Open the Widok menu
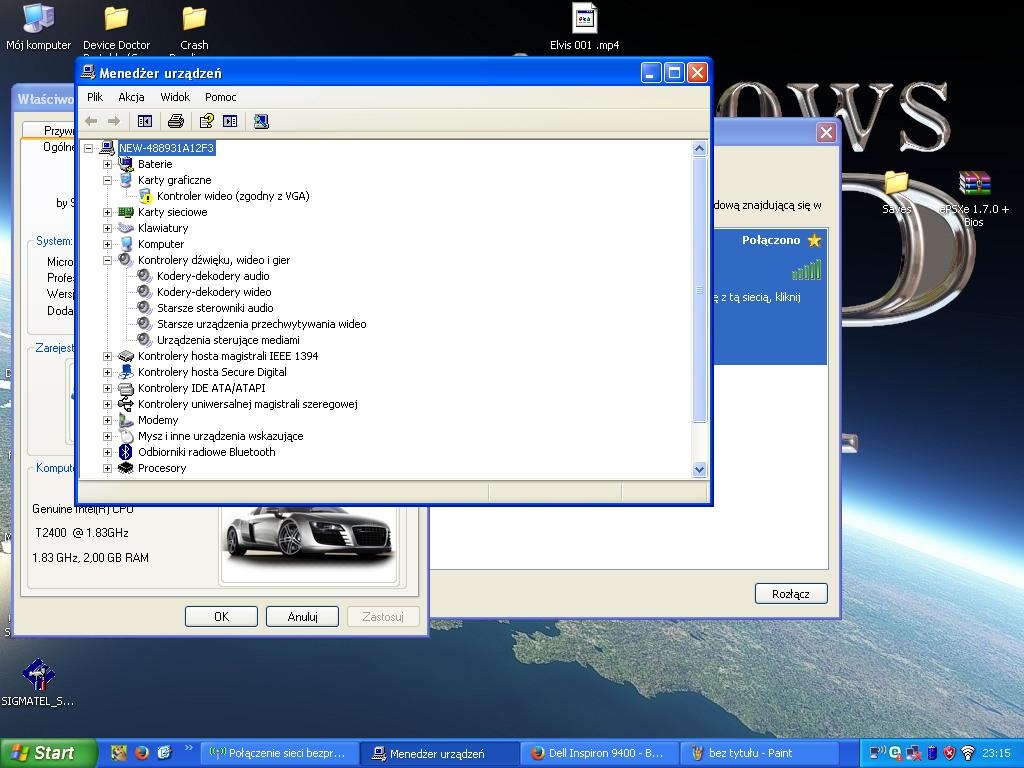 (x=175, y=97)
